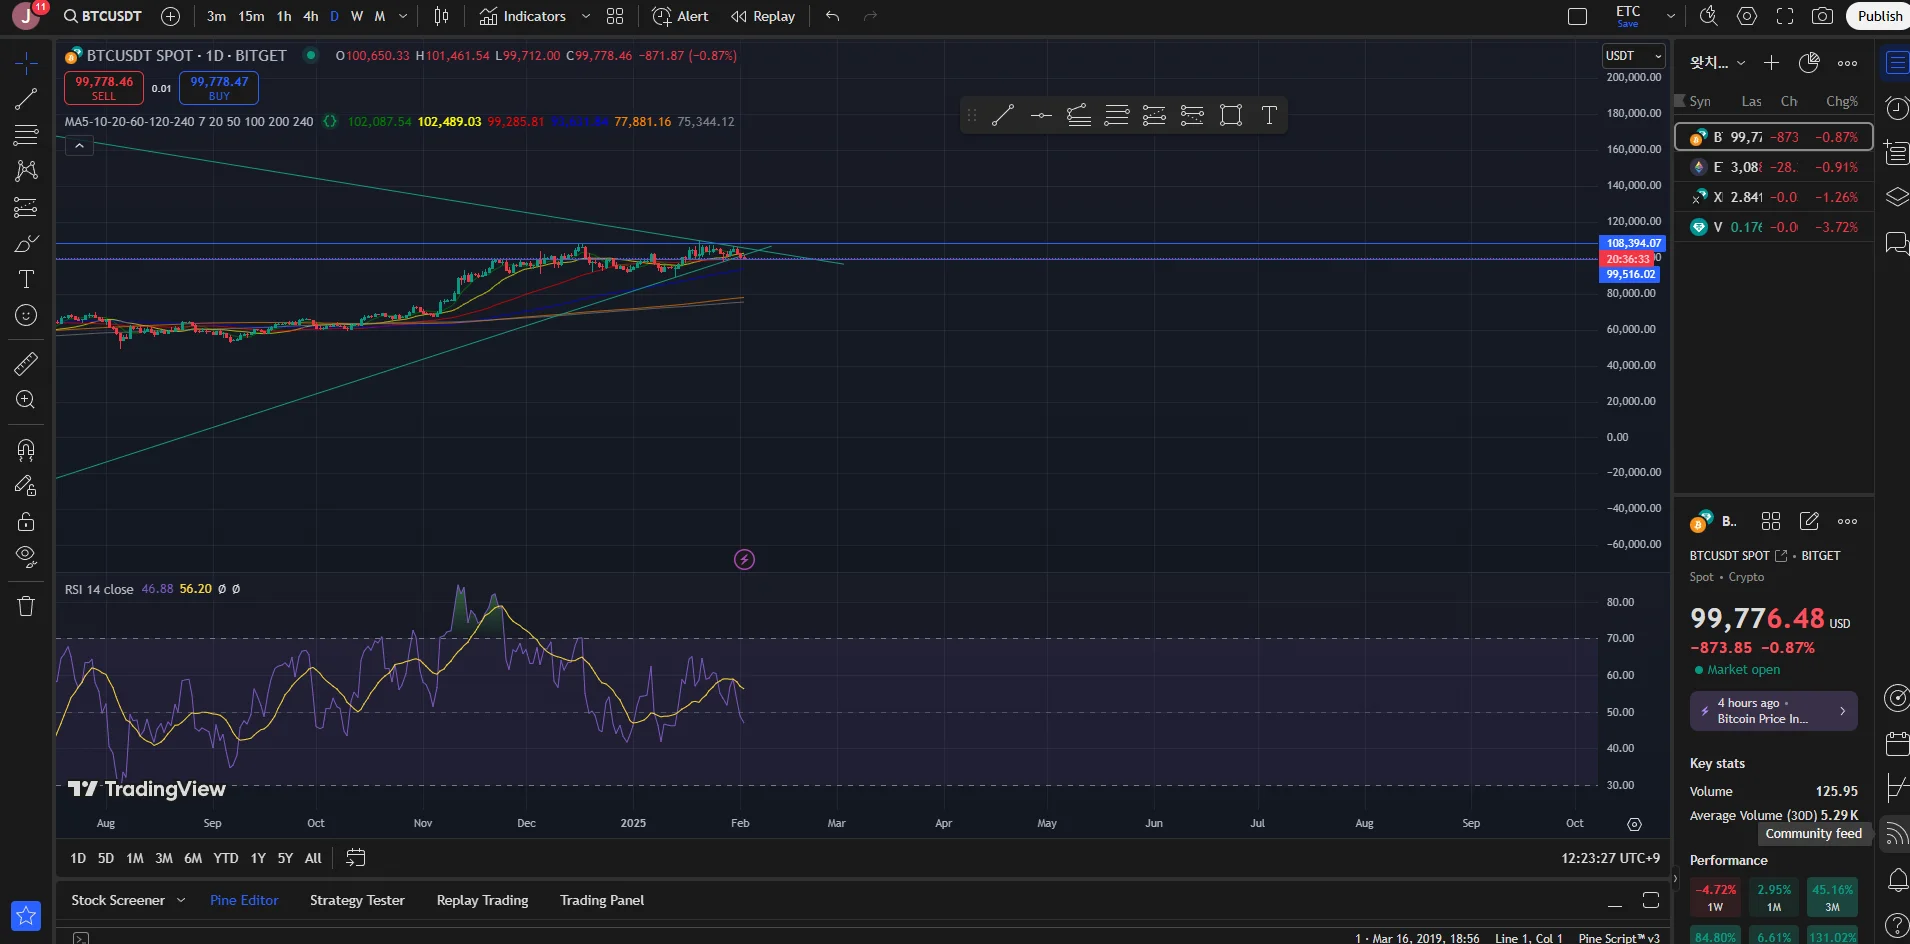
Task: Open the Strategy Tester tab
Action: click(x=357, y=900)
